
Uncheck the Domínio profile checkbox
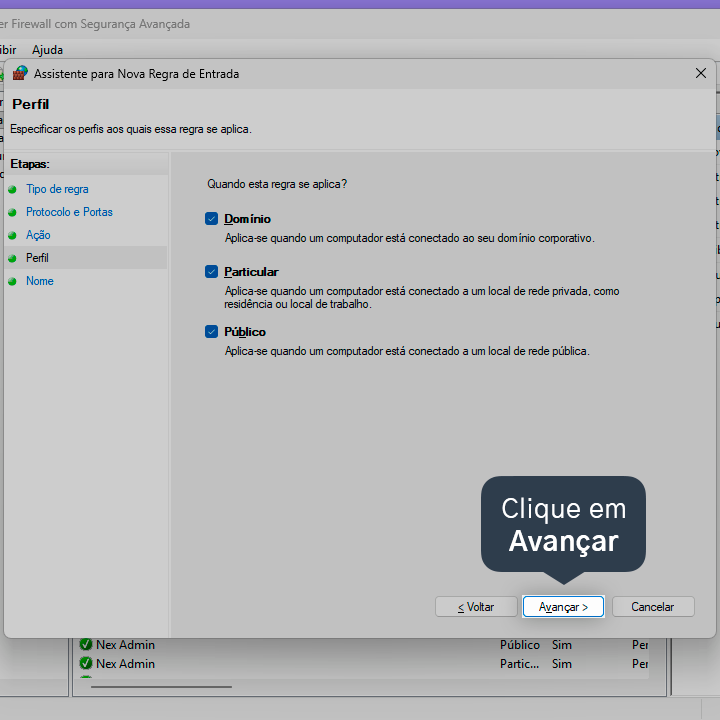(x=211, y=219)
